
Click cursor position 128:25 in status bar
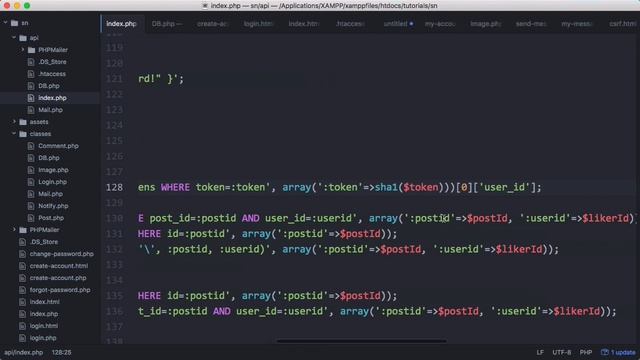[61, 352]
